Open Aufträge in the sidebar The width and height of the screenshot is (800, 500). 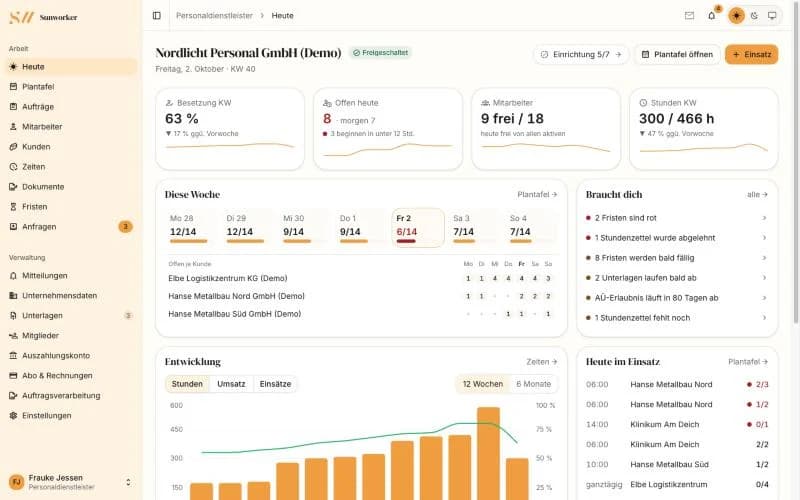71,107
